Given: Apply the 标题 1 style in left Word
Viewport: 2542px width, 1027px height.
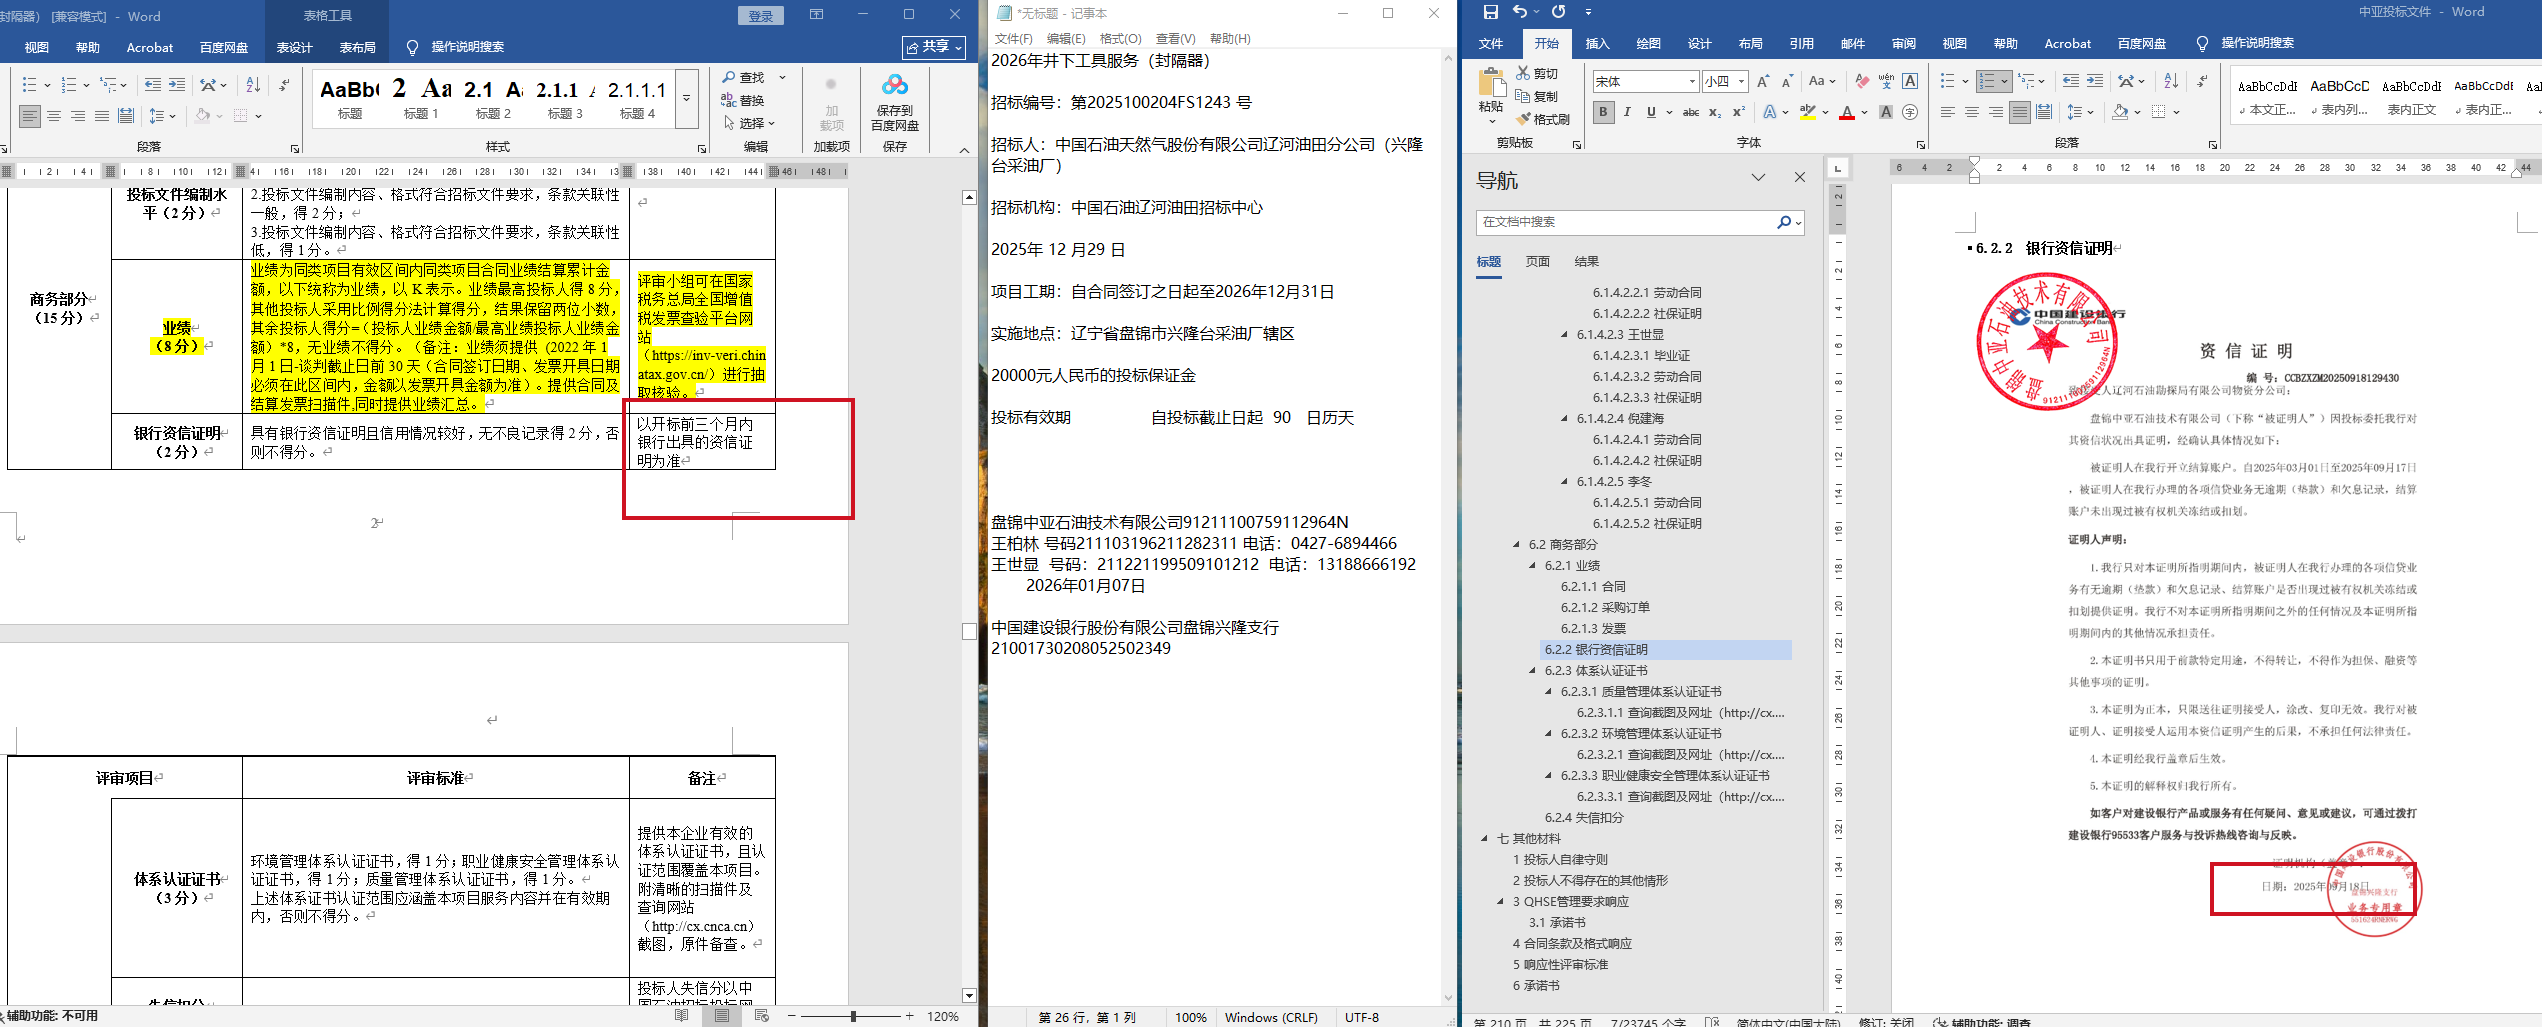Looking at the screenshot, I should (x=421, y=98).
